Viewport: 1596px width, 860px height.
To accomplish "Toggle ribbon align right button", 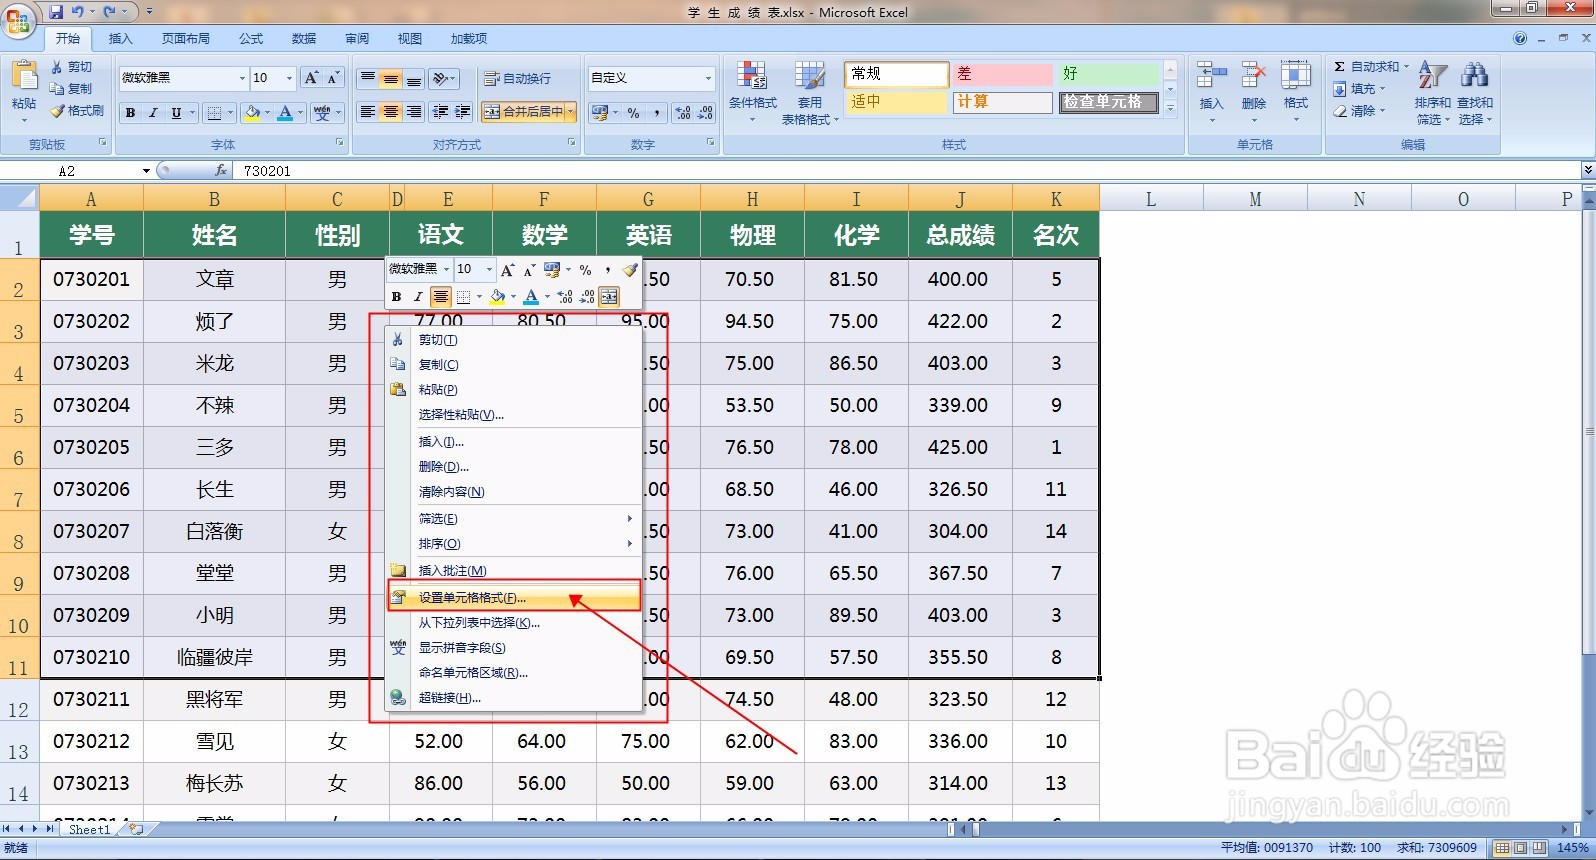I will click(413, 112).
